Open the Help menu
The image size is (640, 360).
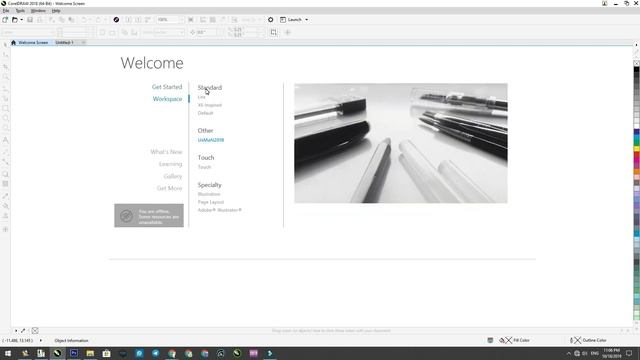tap(56, 11)
